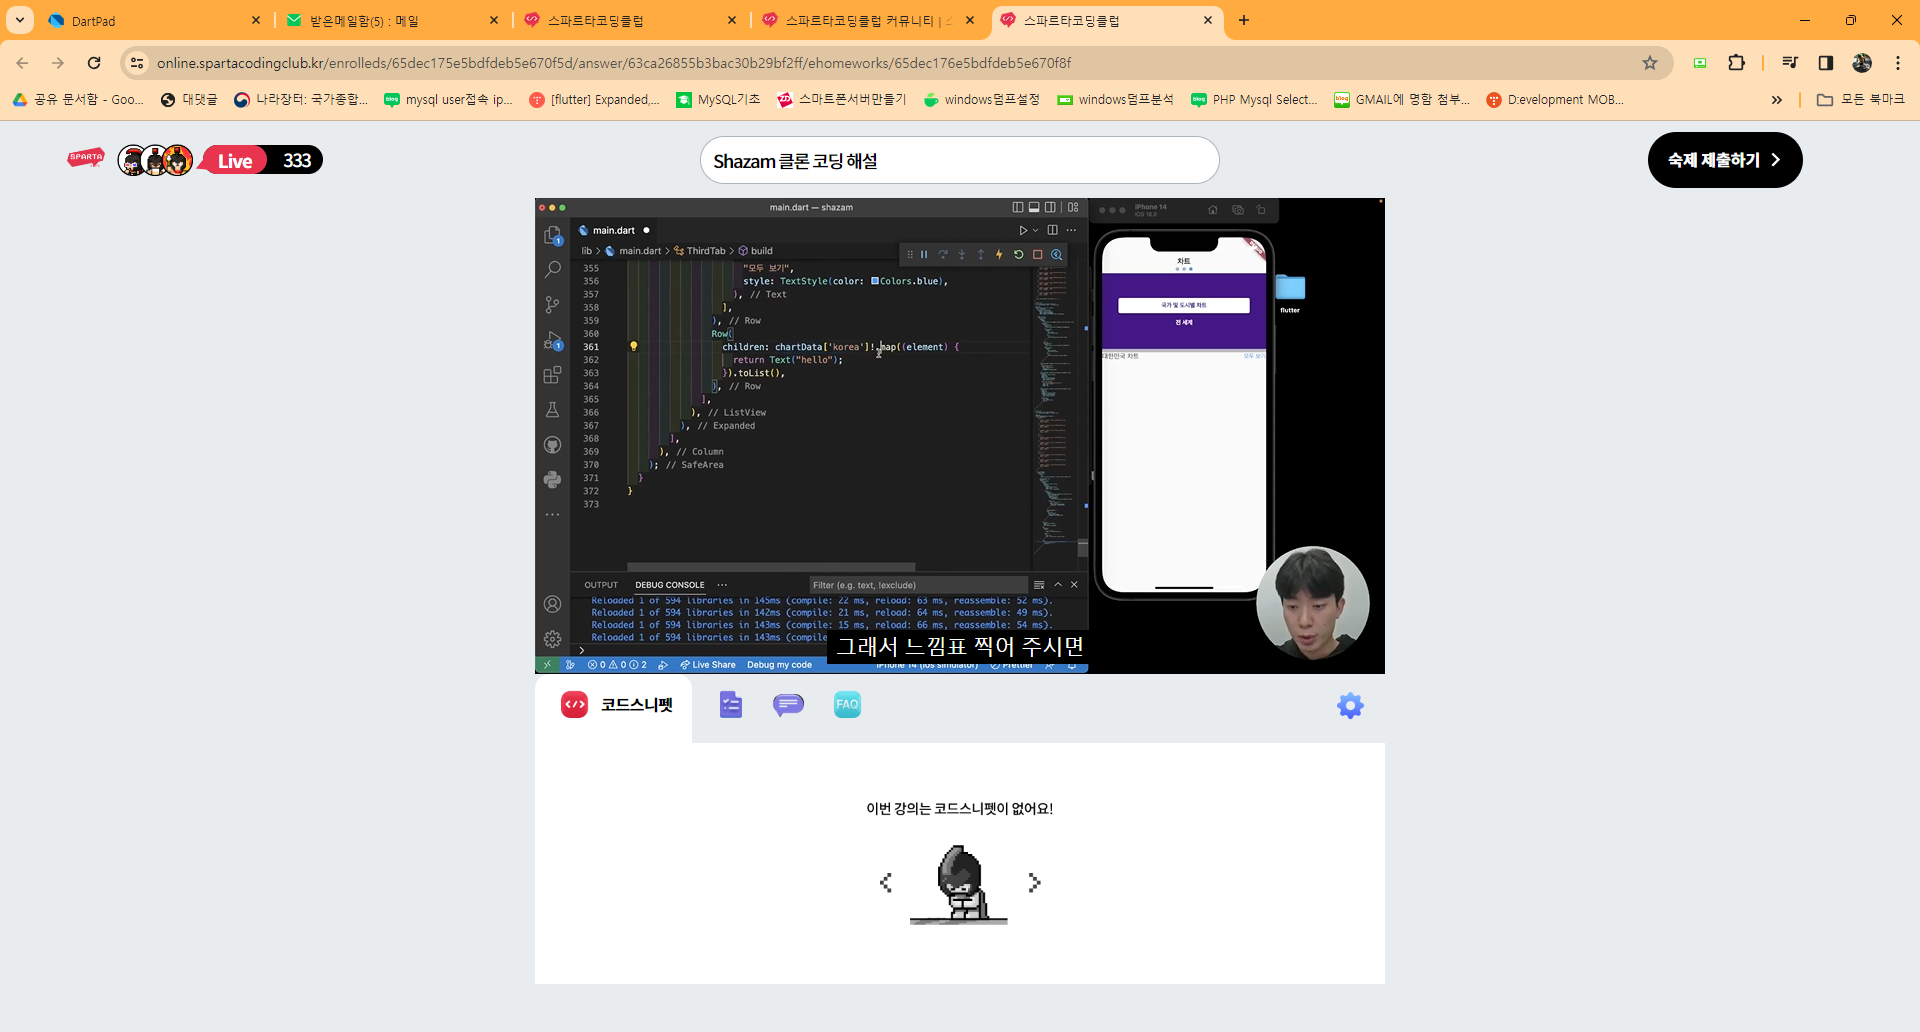Click the browser forward button
The height and width of the screenshot is (1032, 1920).
click(x=58, y=63)
